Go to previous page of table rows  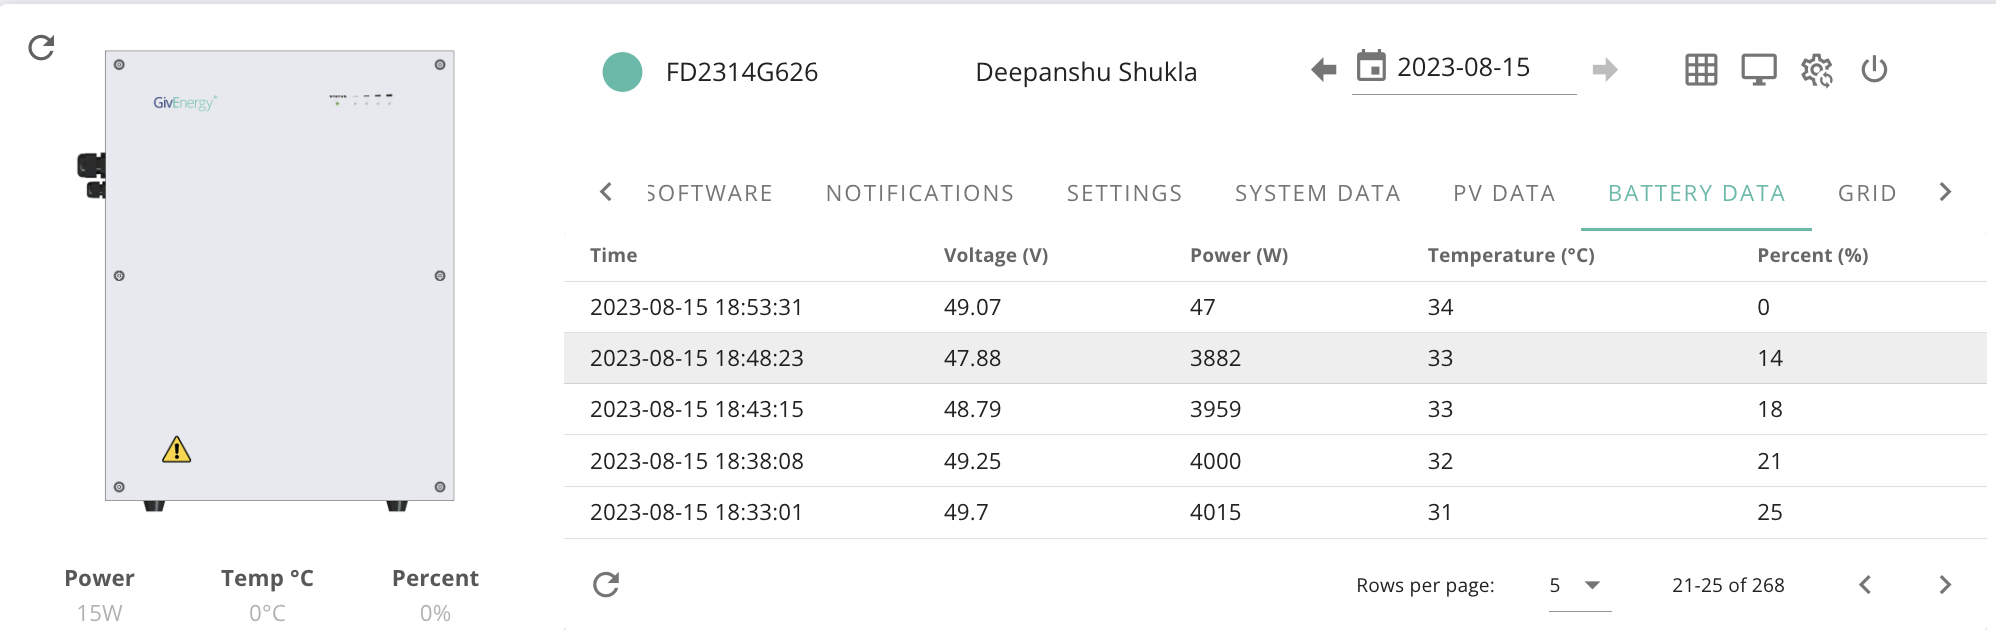[x=1865, y=585]
